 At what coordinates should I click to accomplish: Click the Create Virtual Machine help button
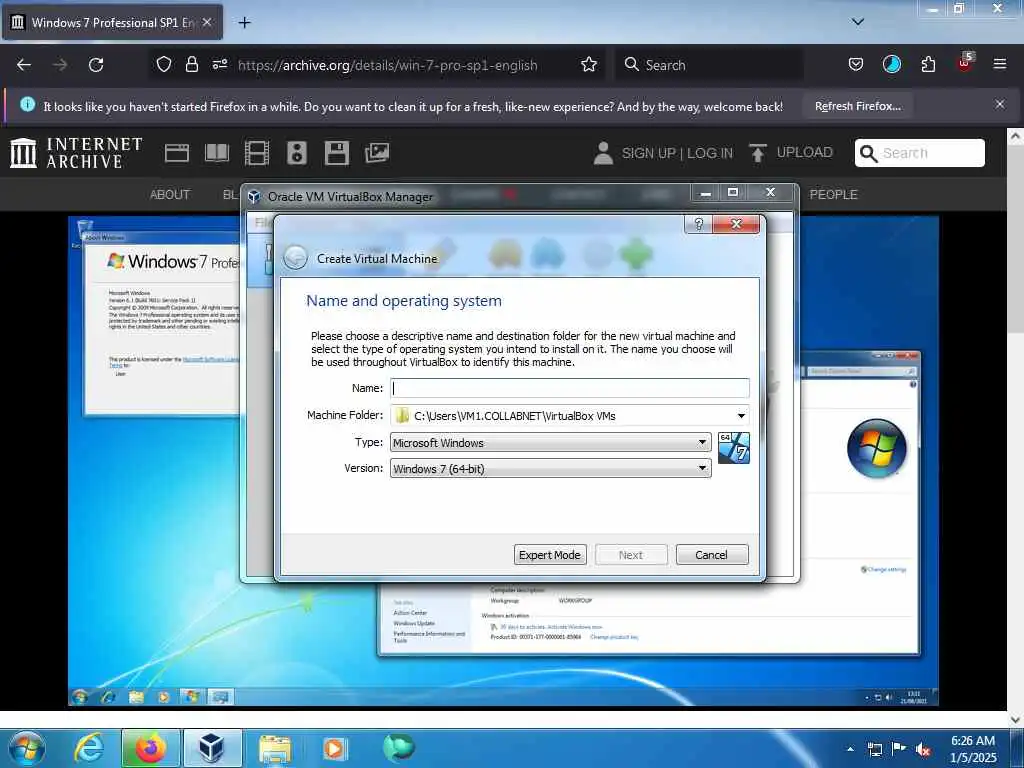[x=698, y=224]
